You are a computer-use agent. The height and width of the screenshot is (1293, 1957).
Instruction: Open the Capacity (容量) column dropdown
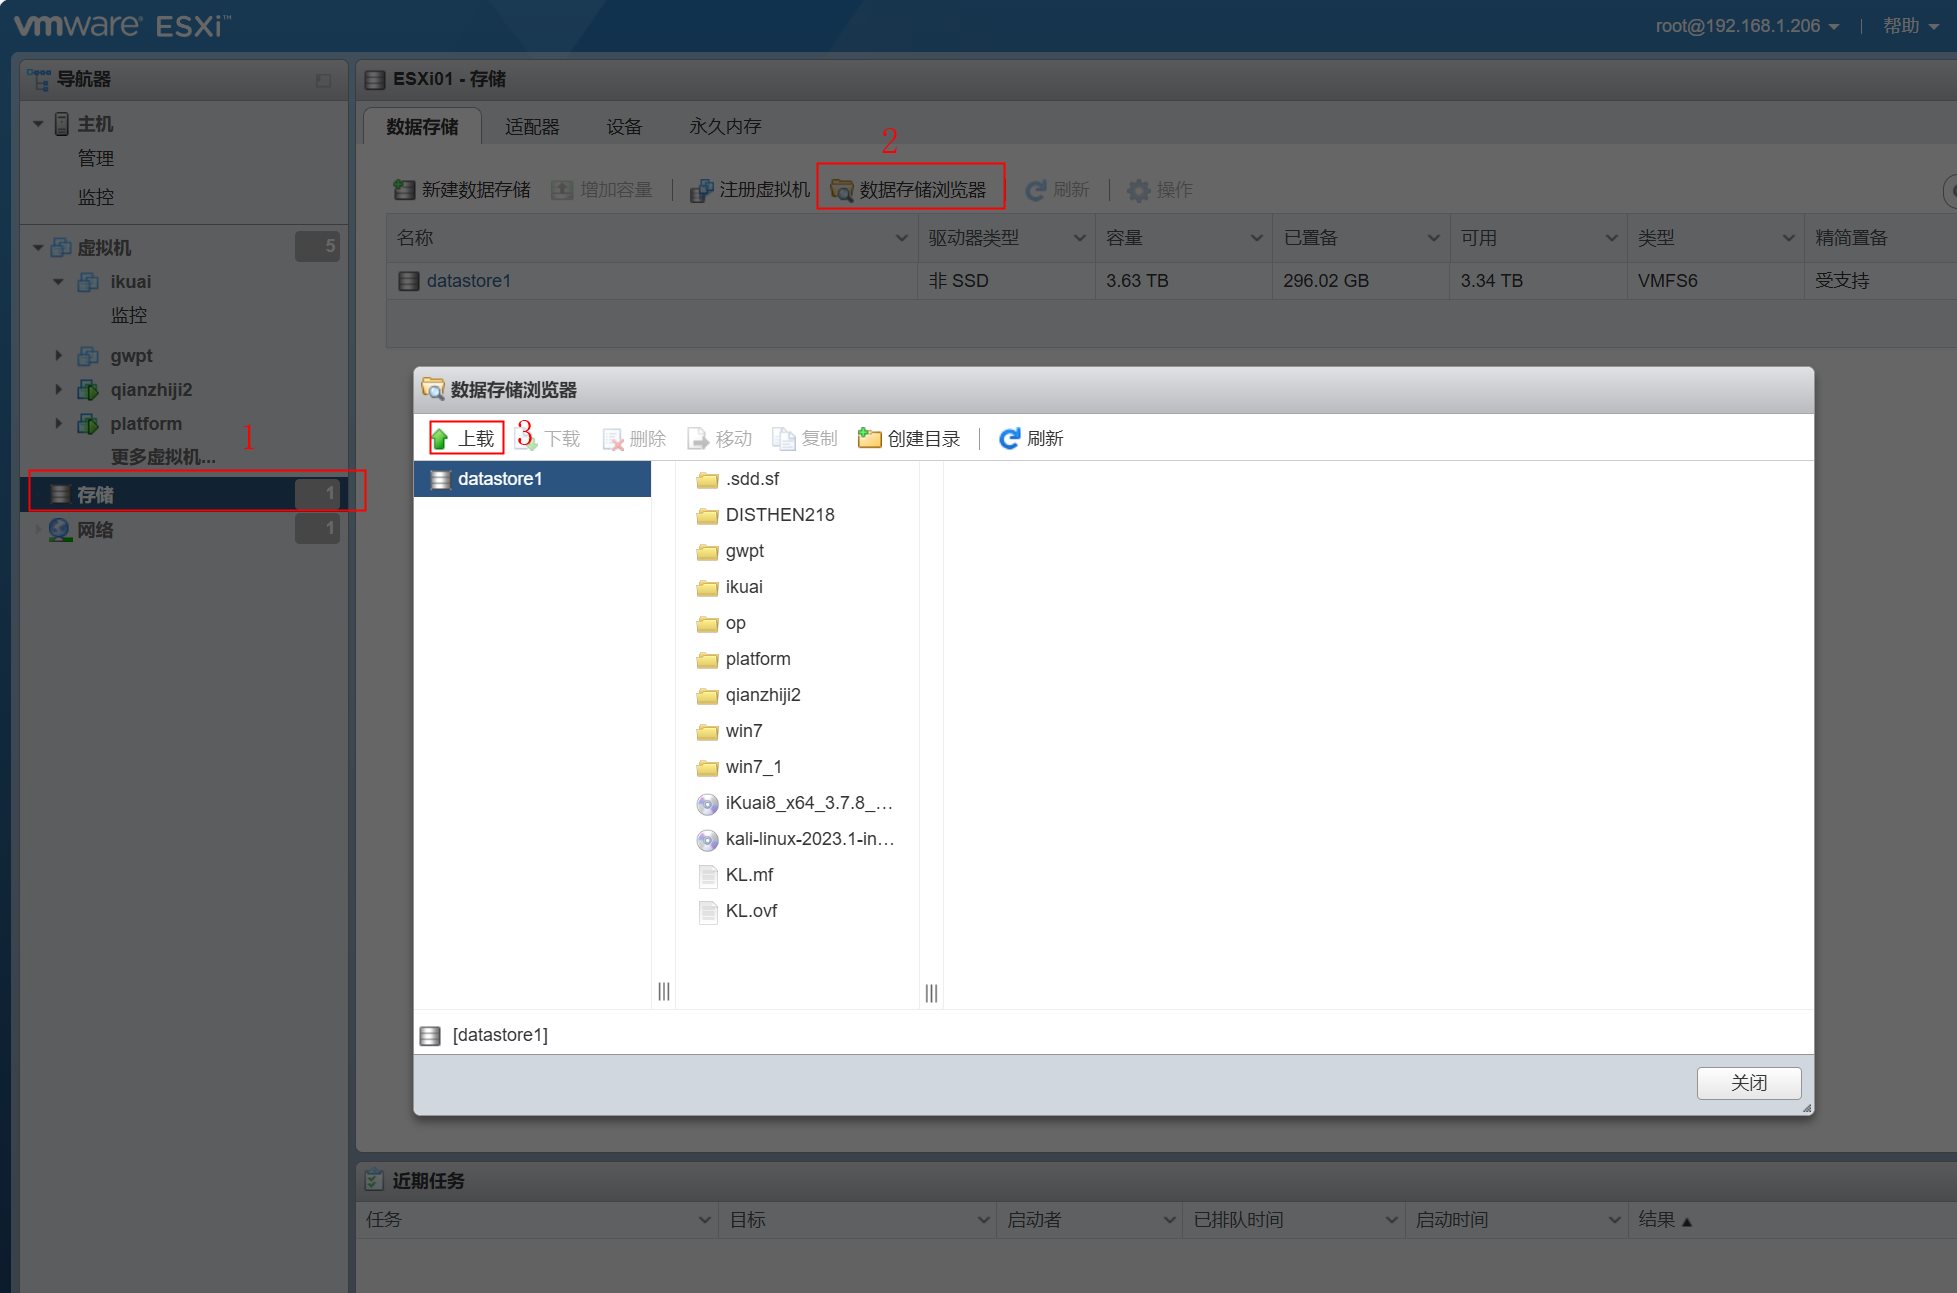click(1256, 238)
